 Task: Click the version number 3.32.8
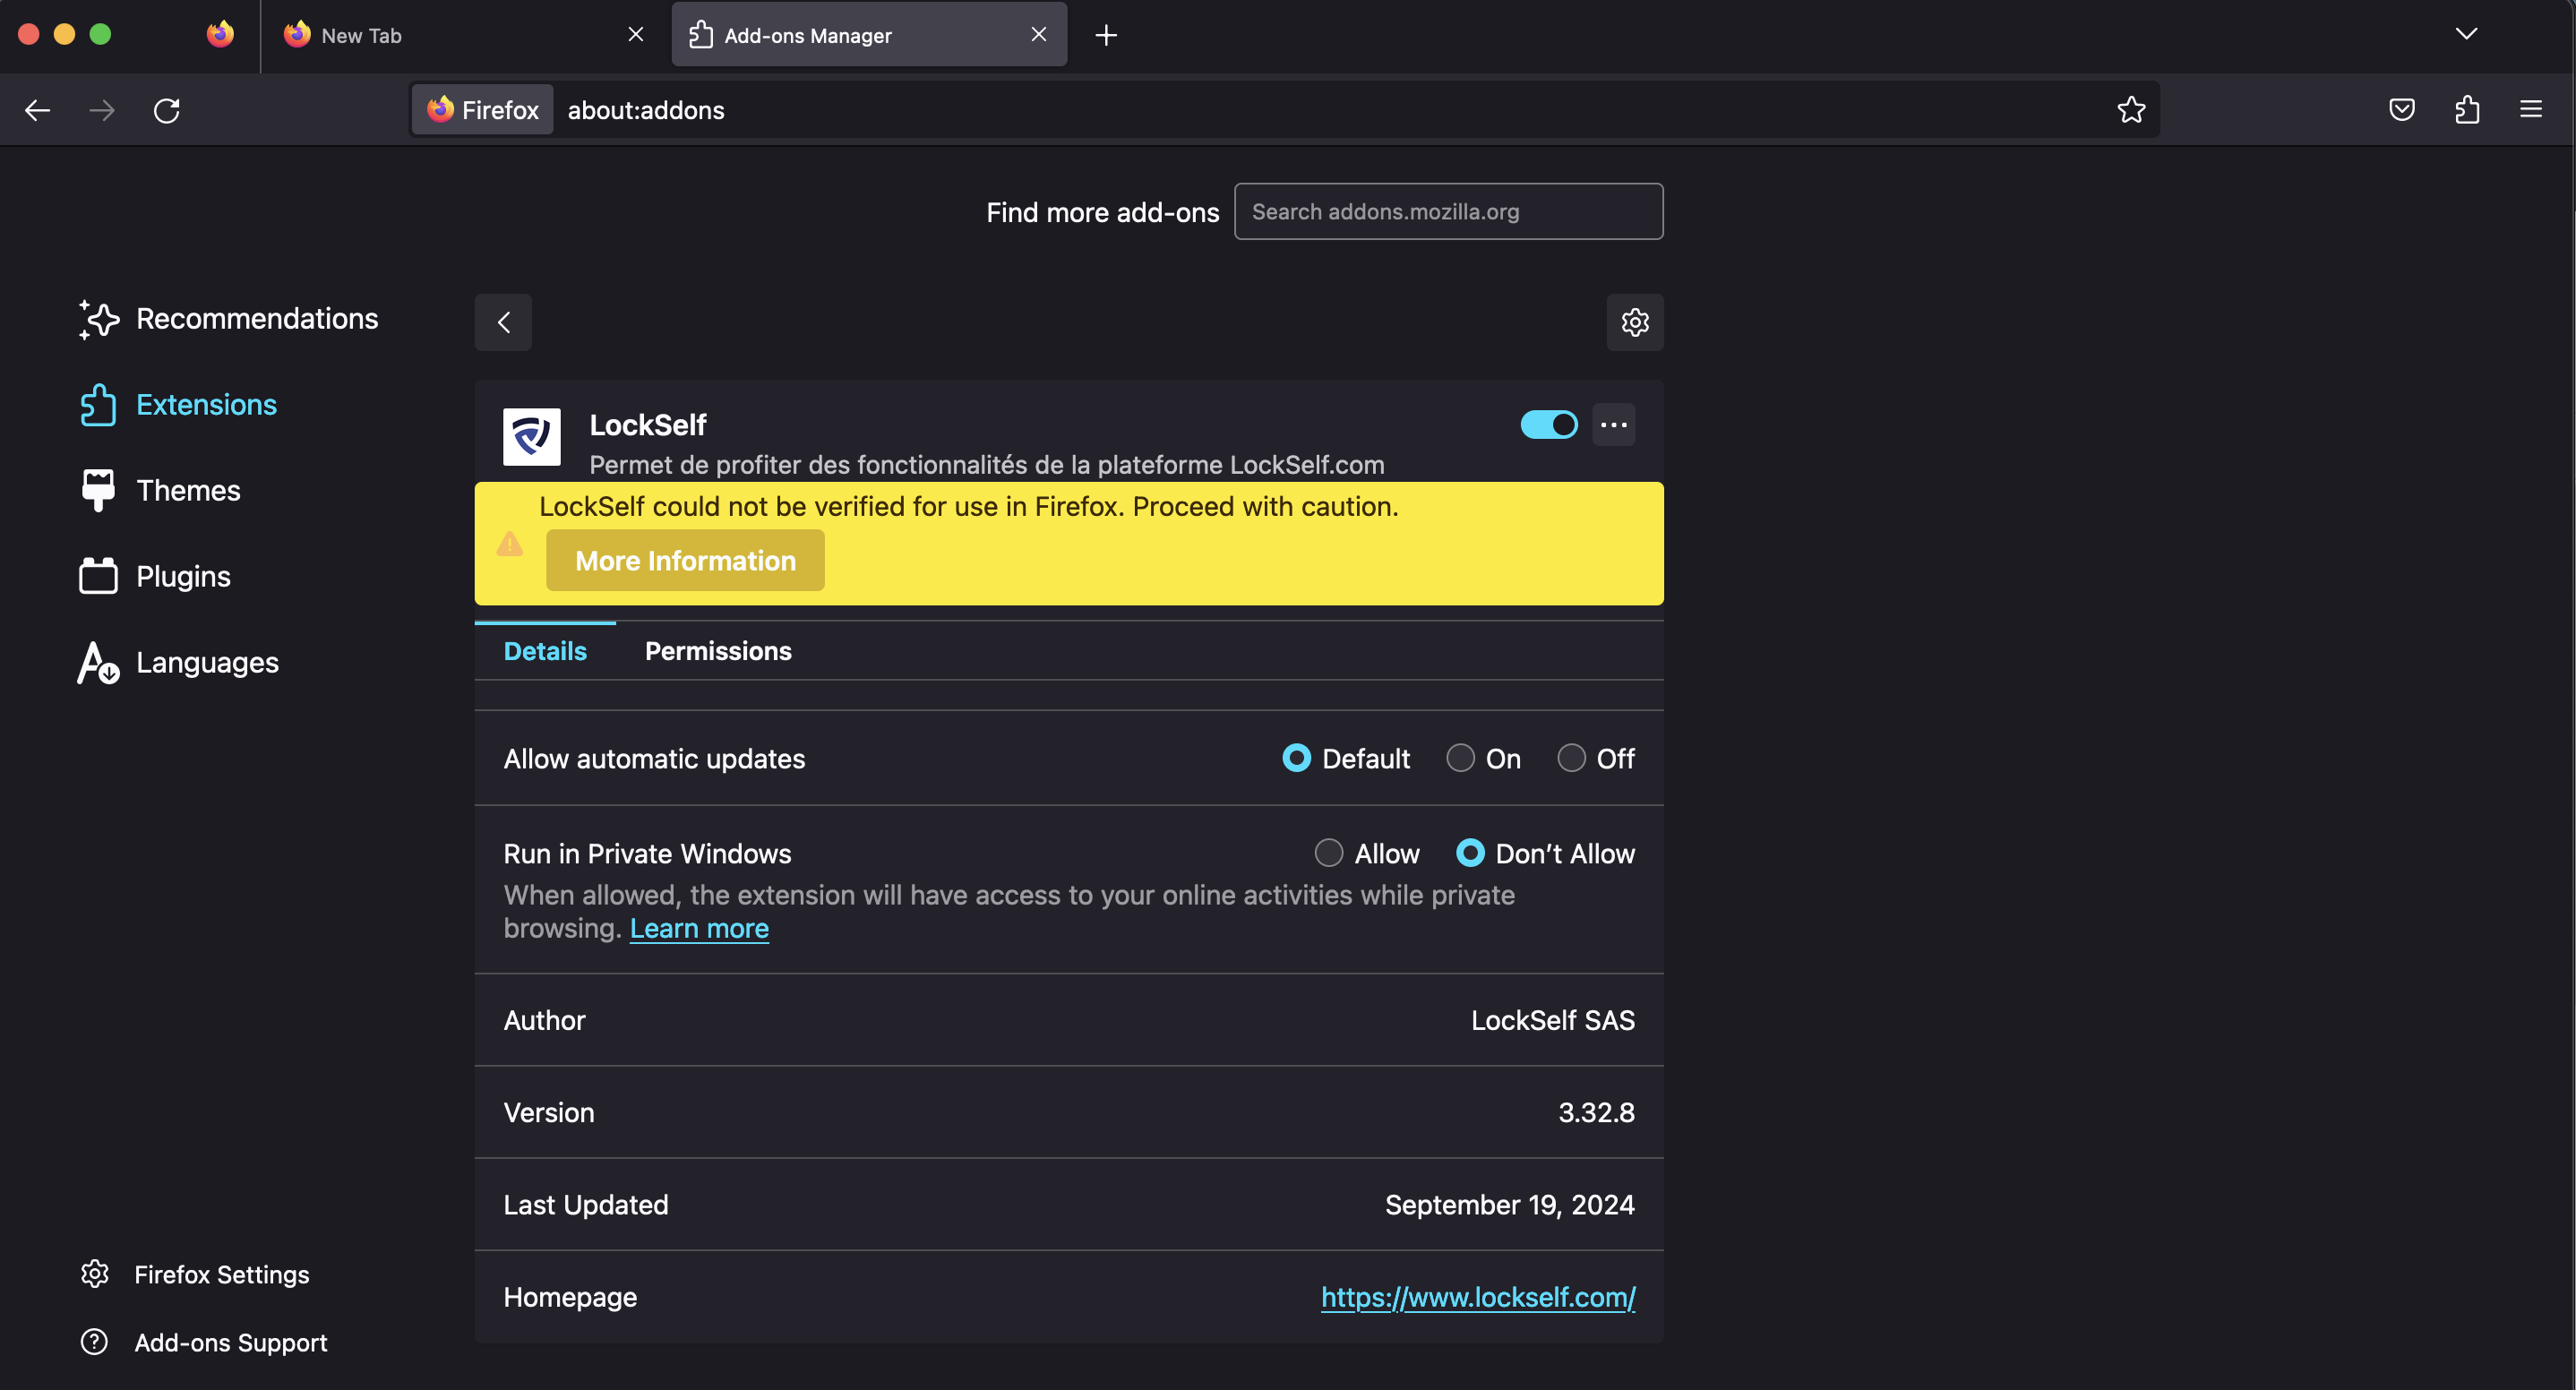1596,1113
